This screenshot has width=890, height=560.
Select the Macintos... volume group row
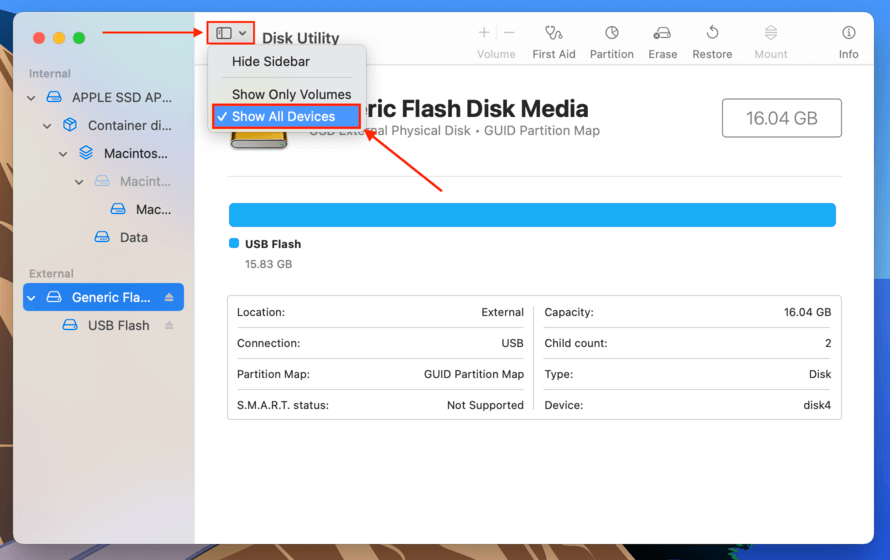coord(103,153)
